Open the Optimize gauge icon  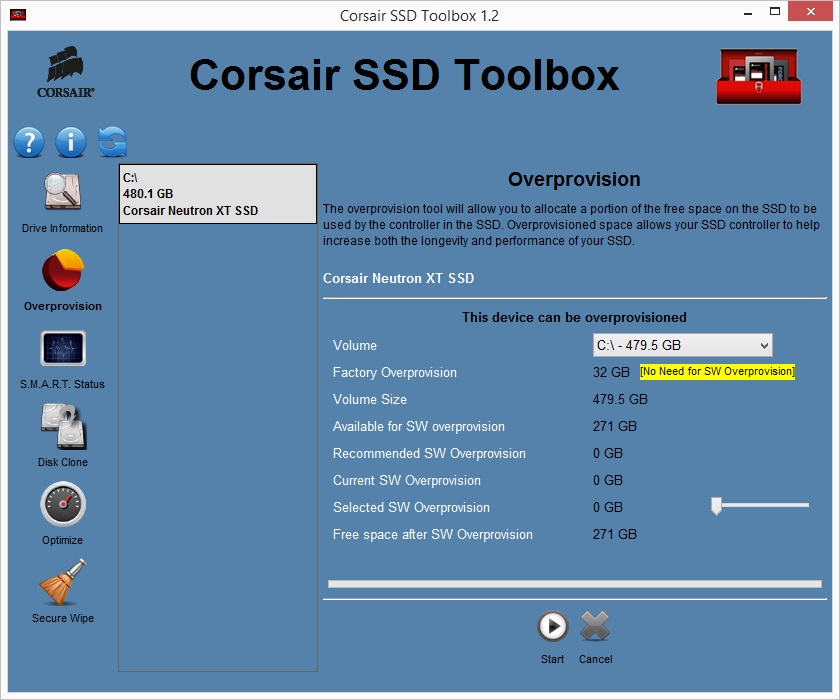pos(63,504)
